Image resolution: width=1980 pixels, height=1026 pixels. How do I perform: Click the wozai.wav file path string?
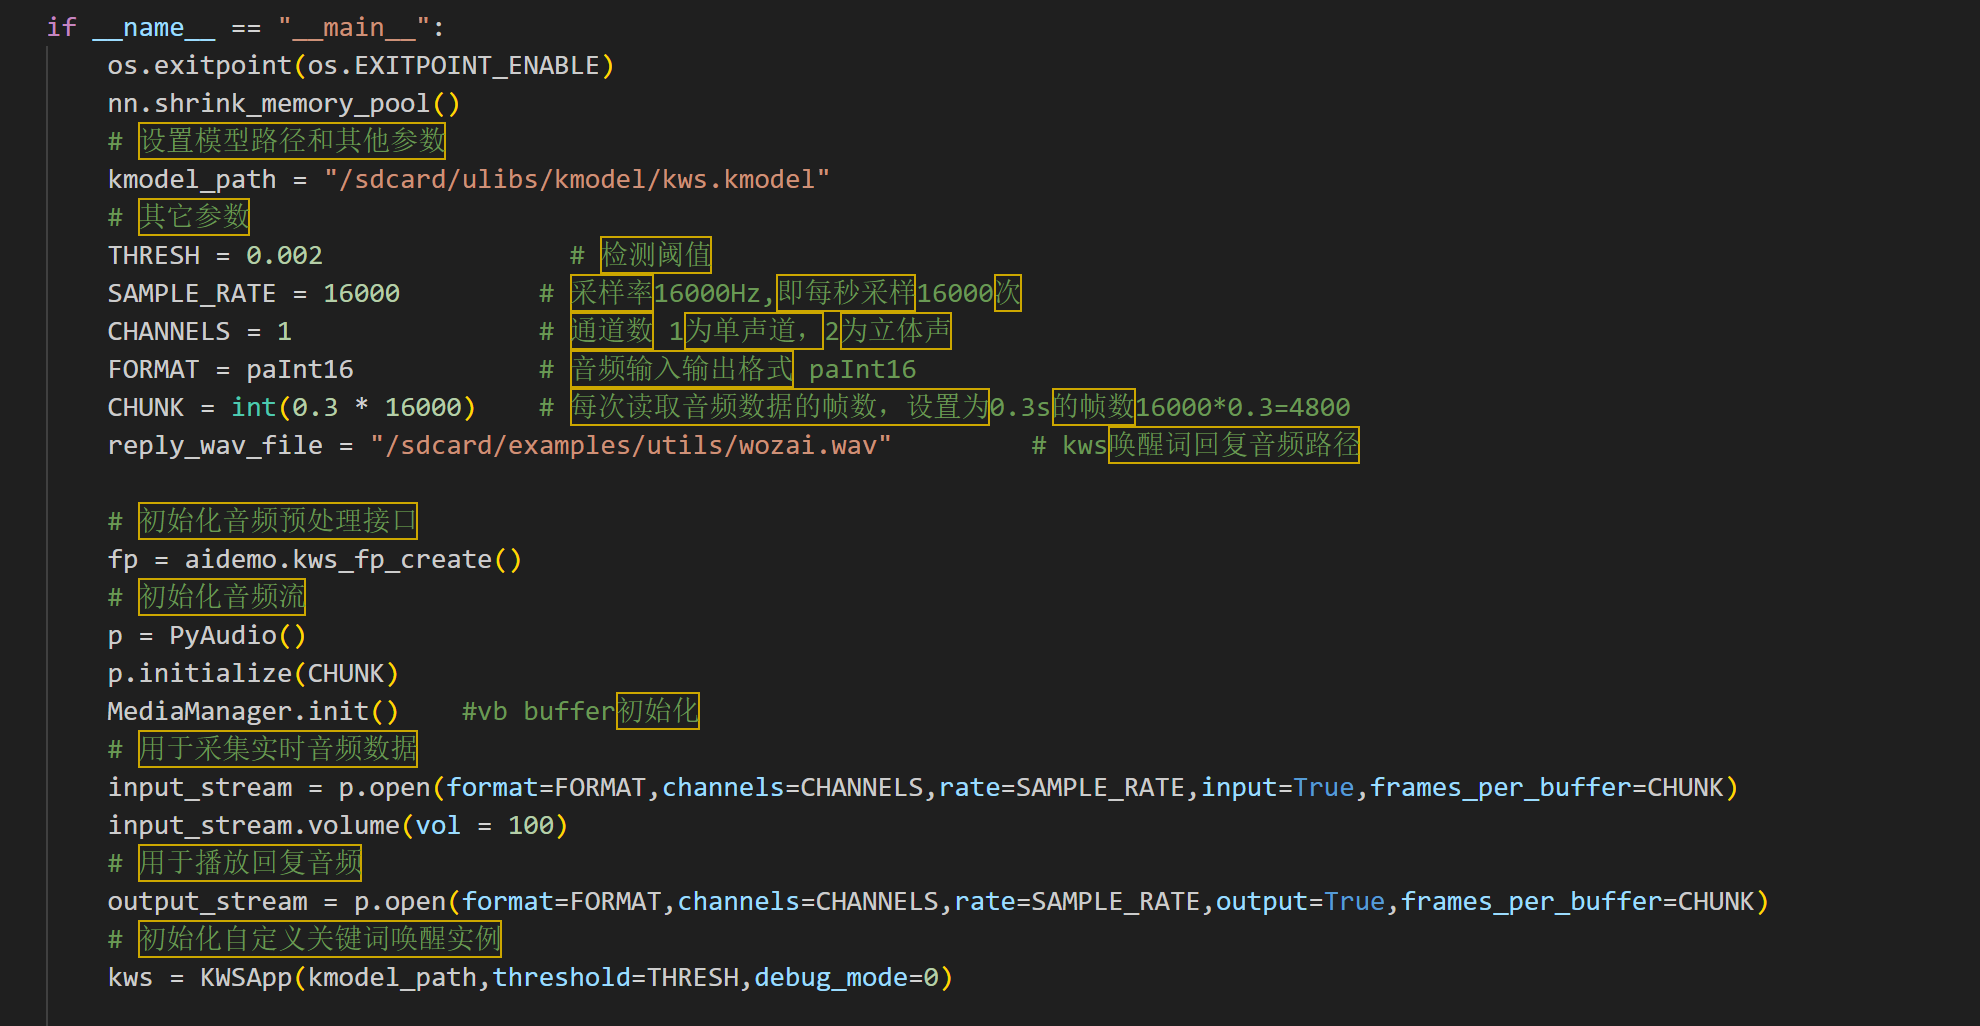pos(630,446)
